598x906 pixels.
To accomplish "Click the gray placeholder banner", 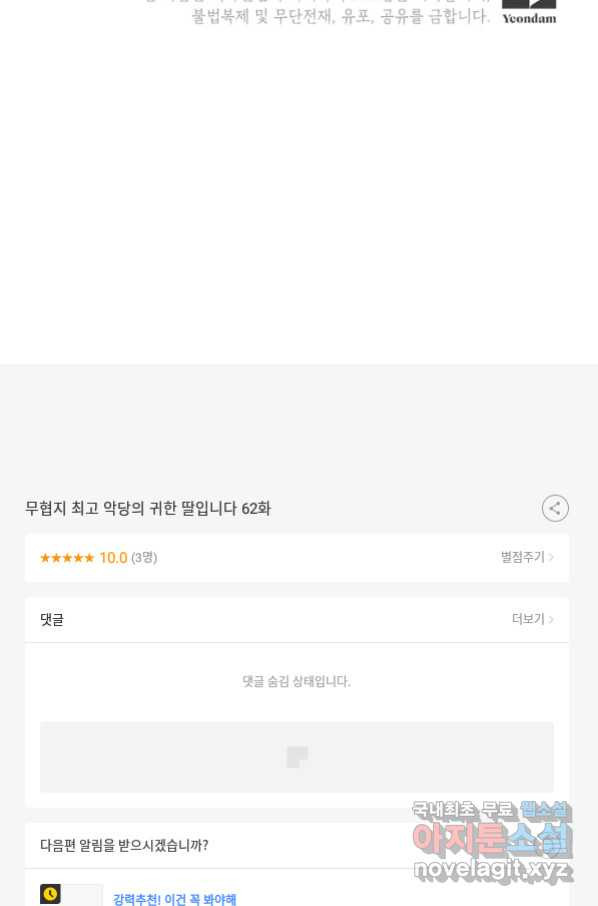I will point(296,757).
